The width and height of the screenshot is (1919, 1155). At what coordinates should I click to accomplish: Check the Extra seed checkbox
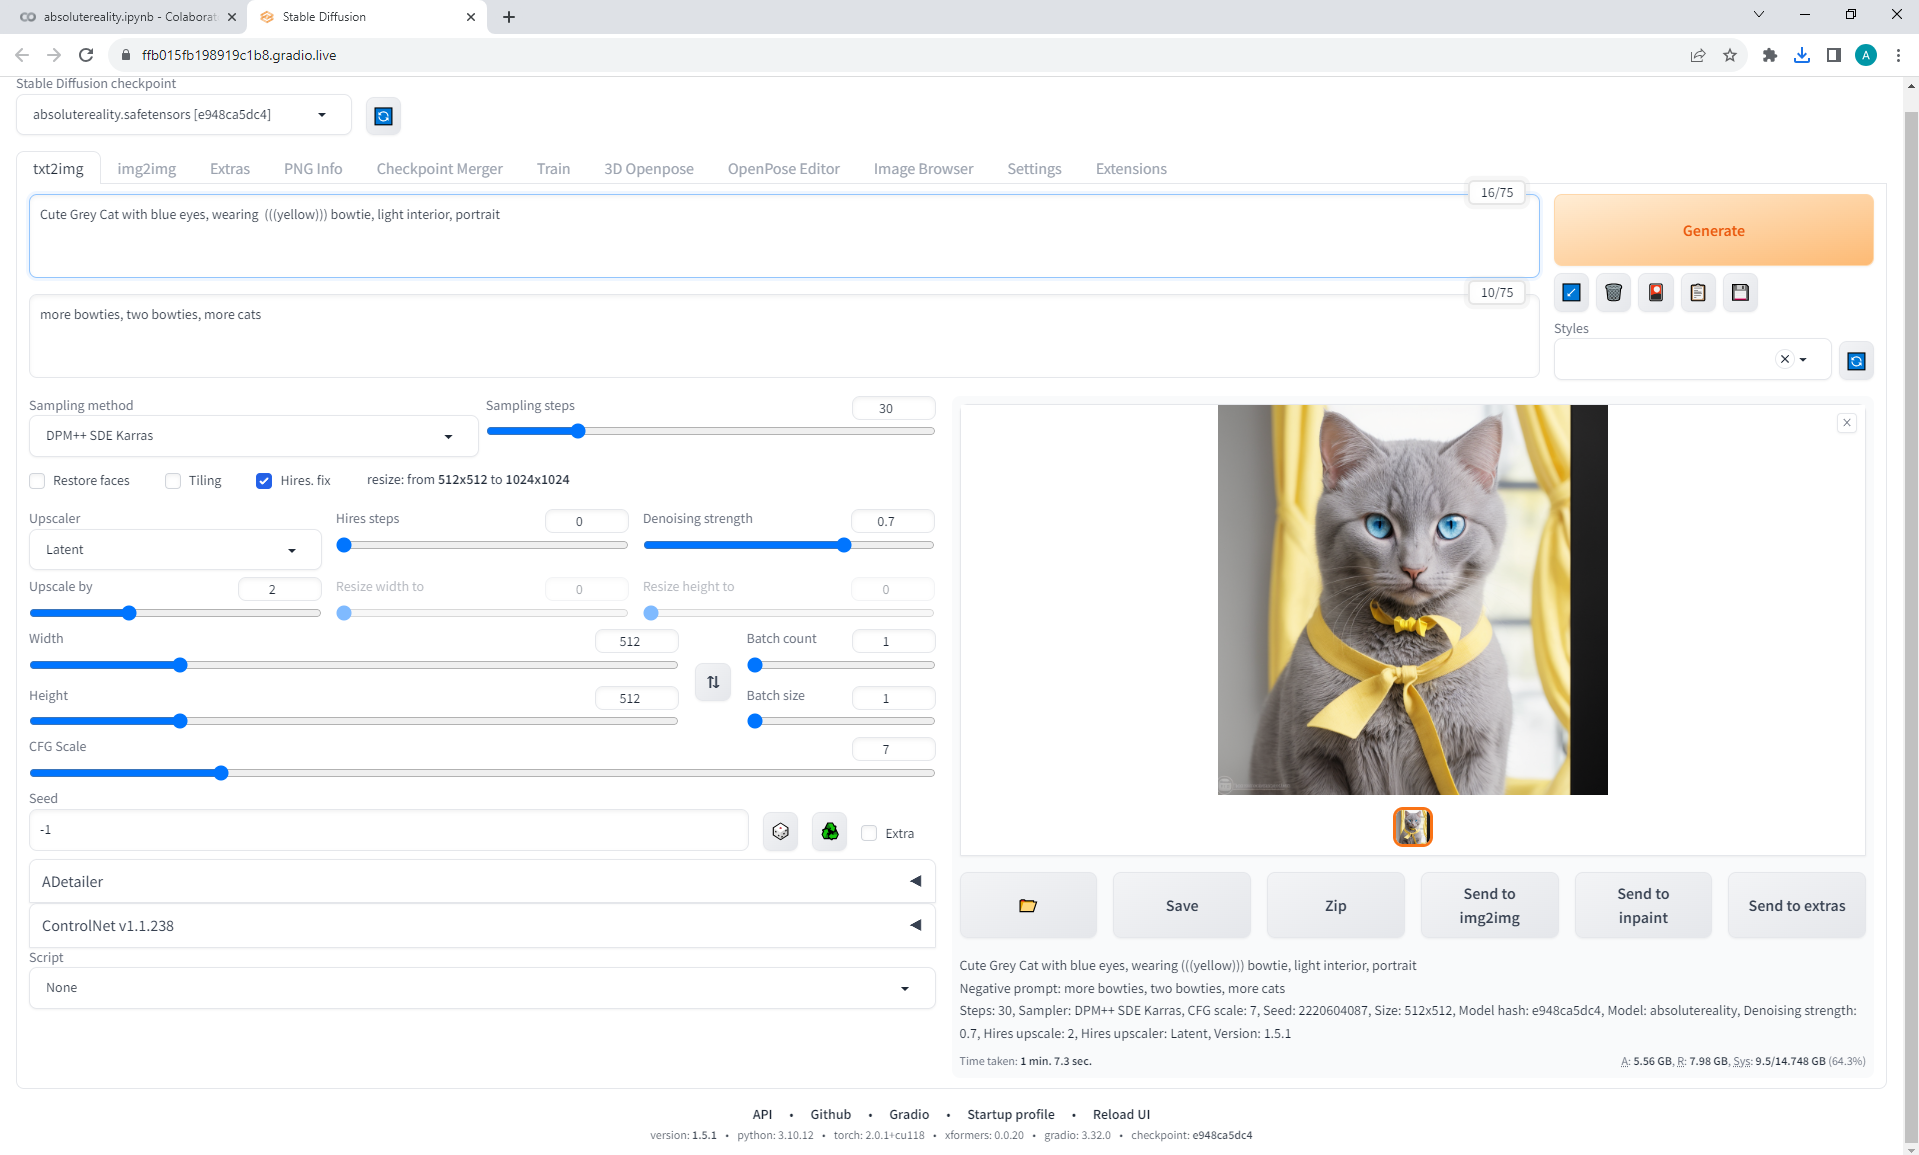click(869, 833)
